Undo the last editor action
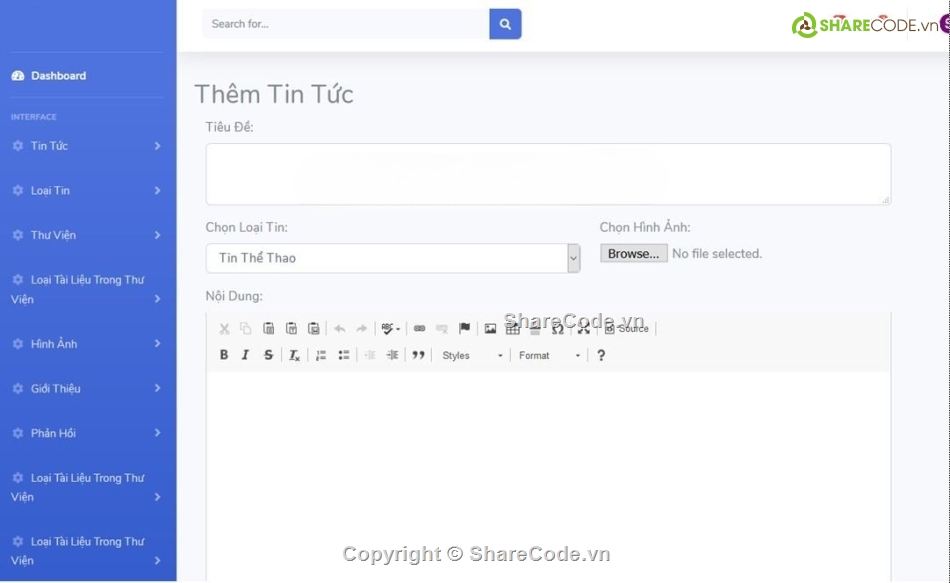This screenshot has width=950, height=583. (x=340, y=328)
